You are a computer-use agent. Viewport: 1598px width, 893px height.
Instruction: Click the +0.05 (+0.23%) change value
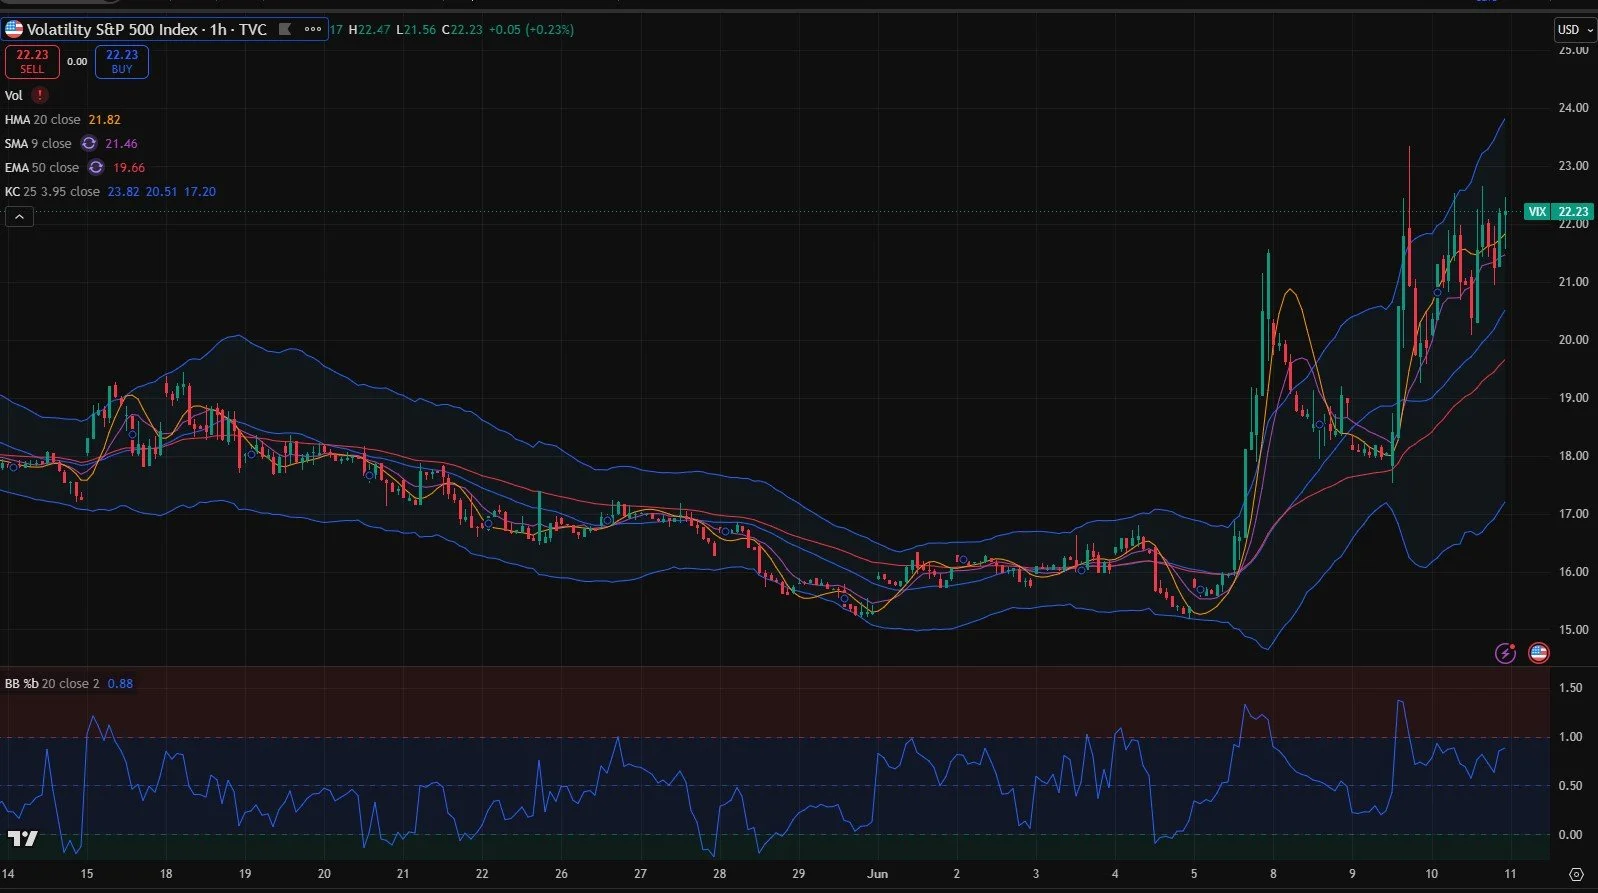pyautogui.click(x=531, y=29)
